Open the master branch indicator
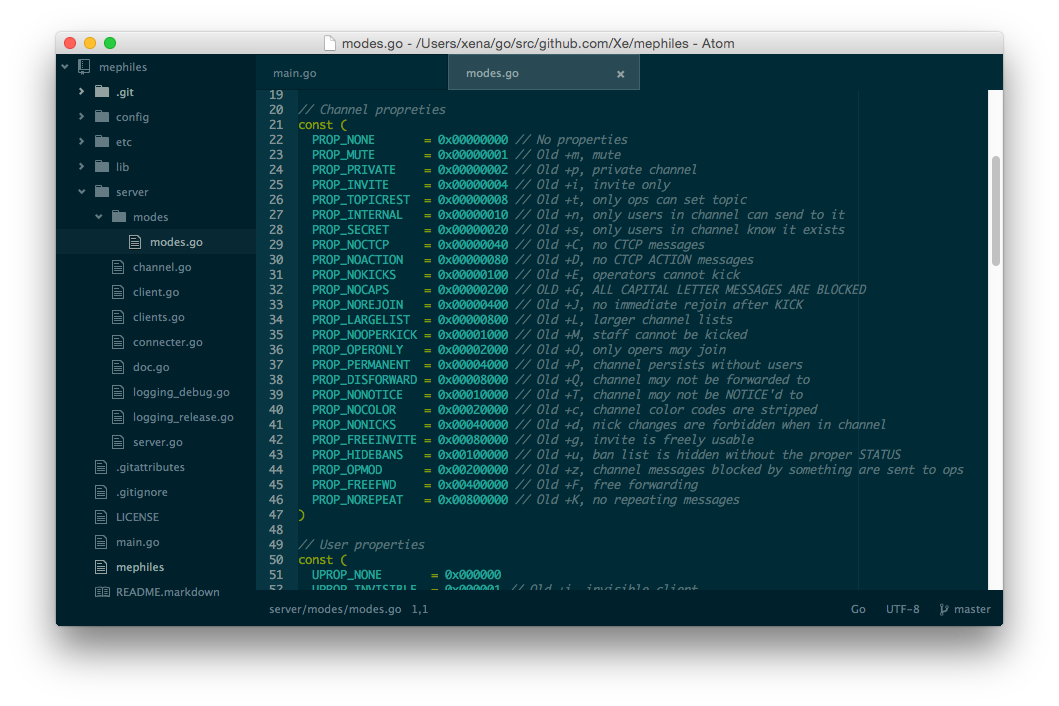Image resolution: width=1059 pixels, height=706 pixels. [964, 608]
